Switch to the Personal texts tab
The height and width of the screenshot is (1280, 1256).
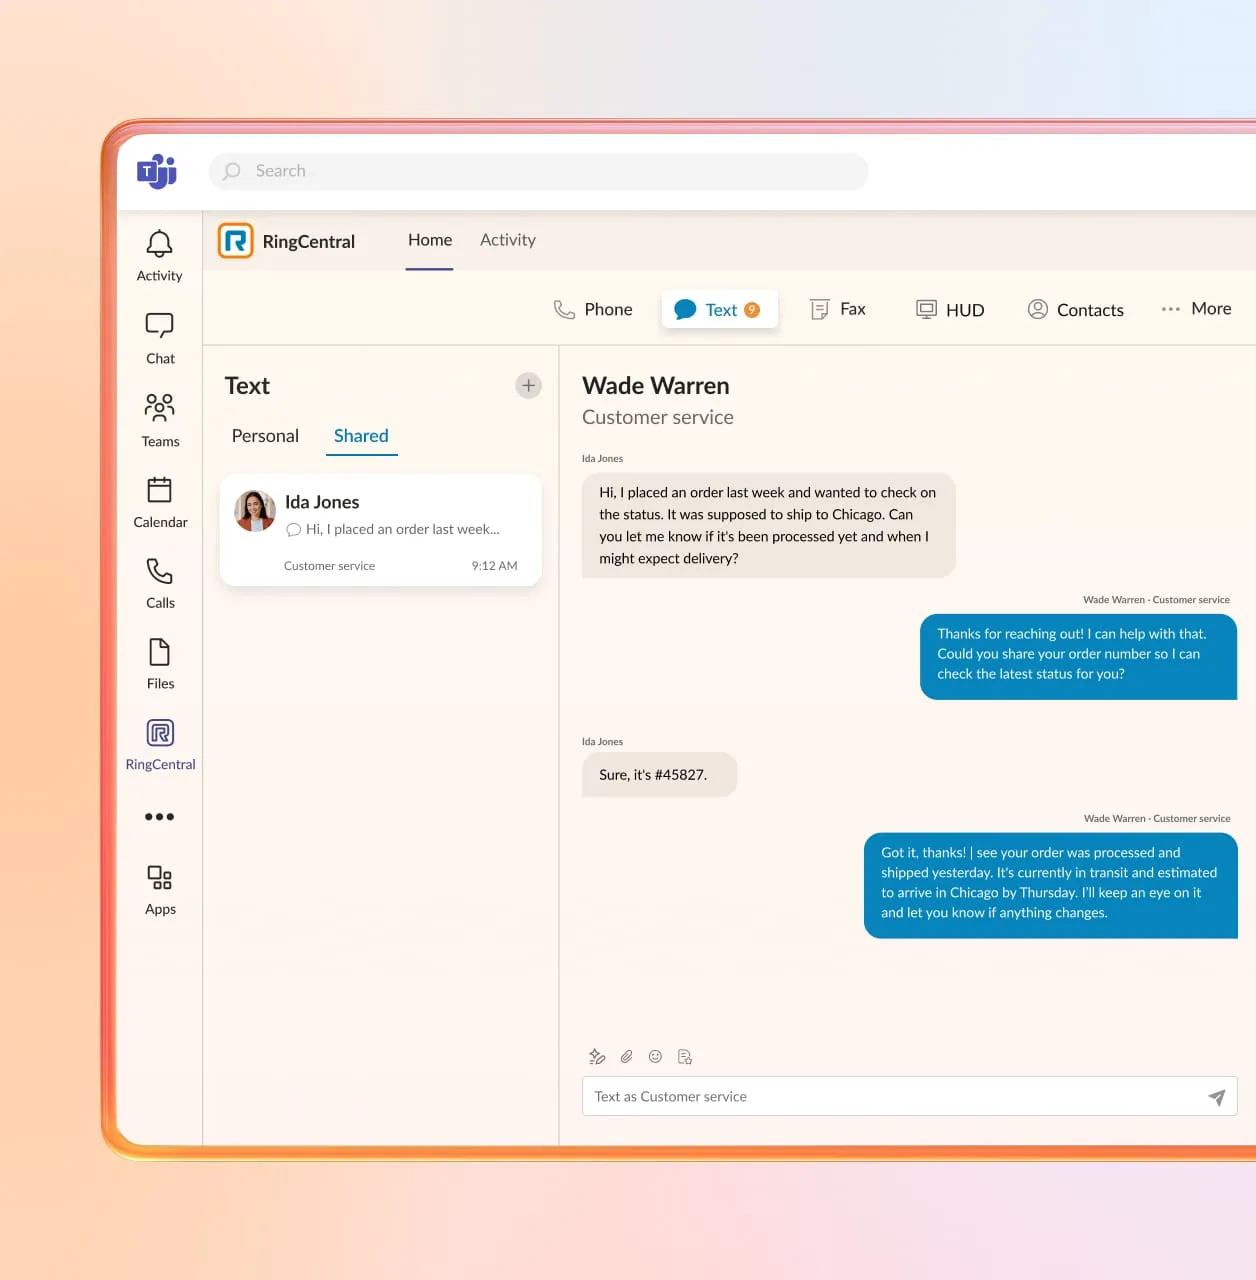click(264, 436)
